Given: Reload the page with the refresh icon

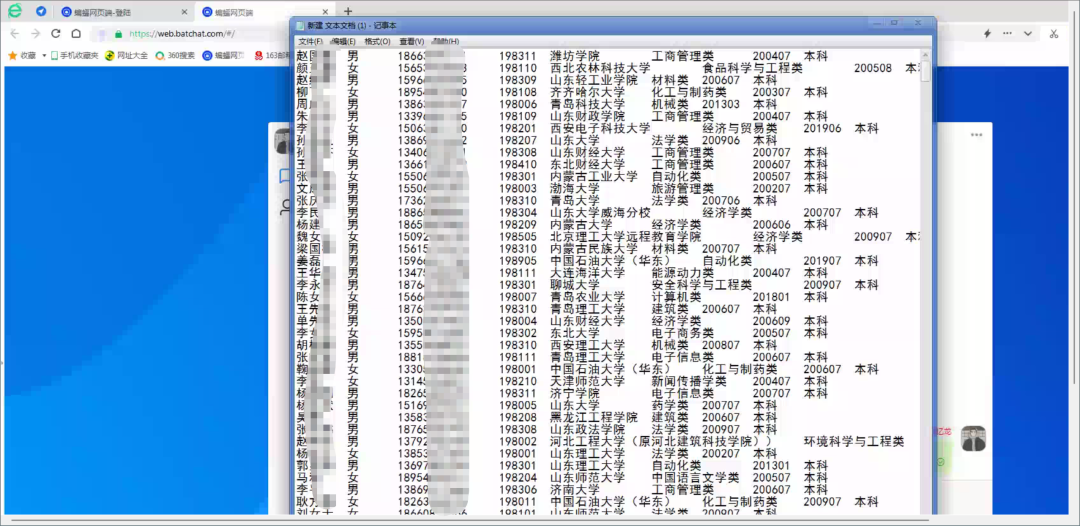Looking at the screenshot, I should point(56,33).
